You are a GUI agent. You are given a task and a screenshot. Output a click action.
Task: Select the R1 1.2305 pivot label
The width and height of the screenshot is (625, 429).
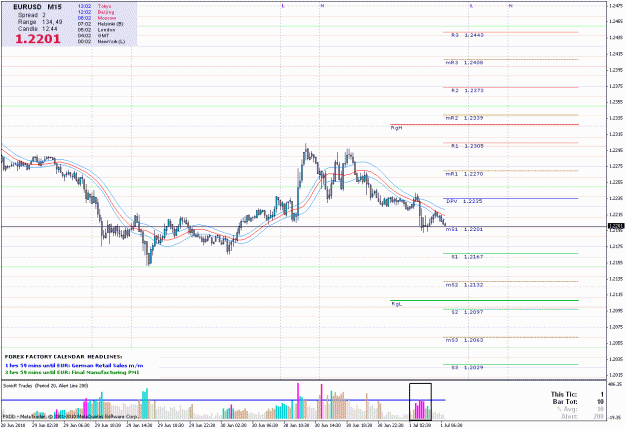(x=467, y=146)
